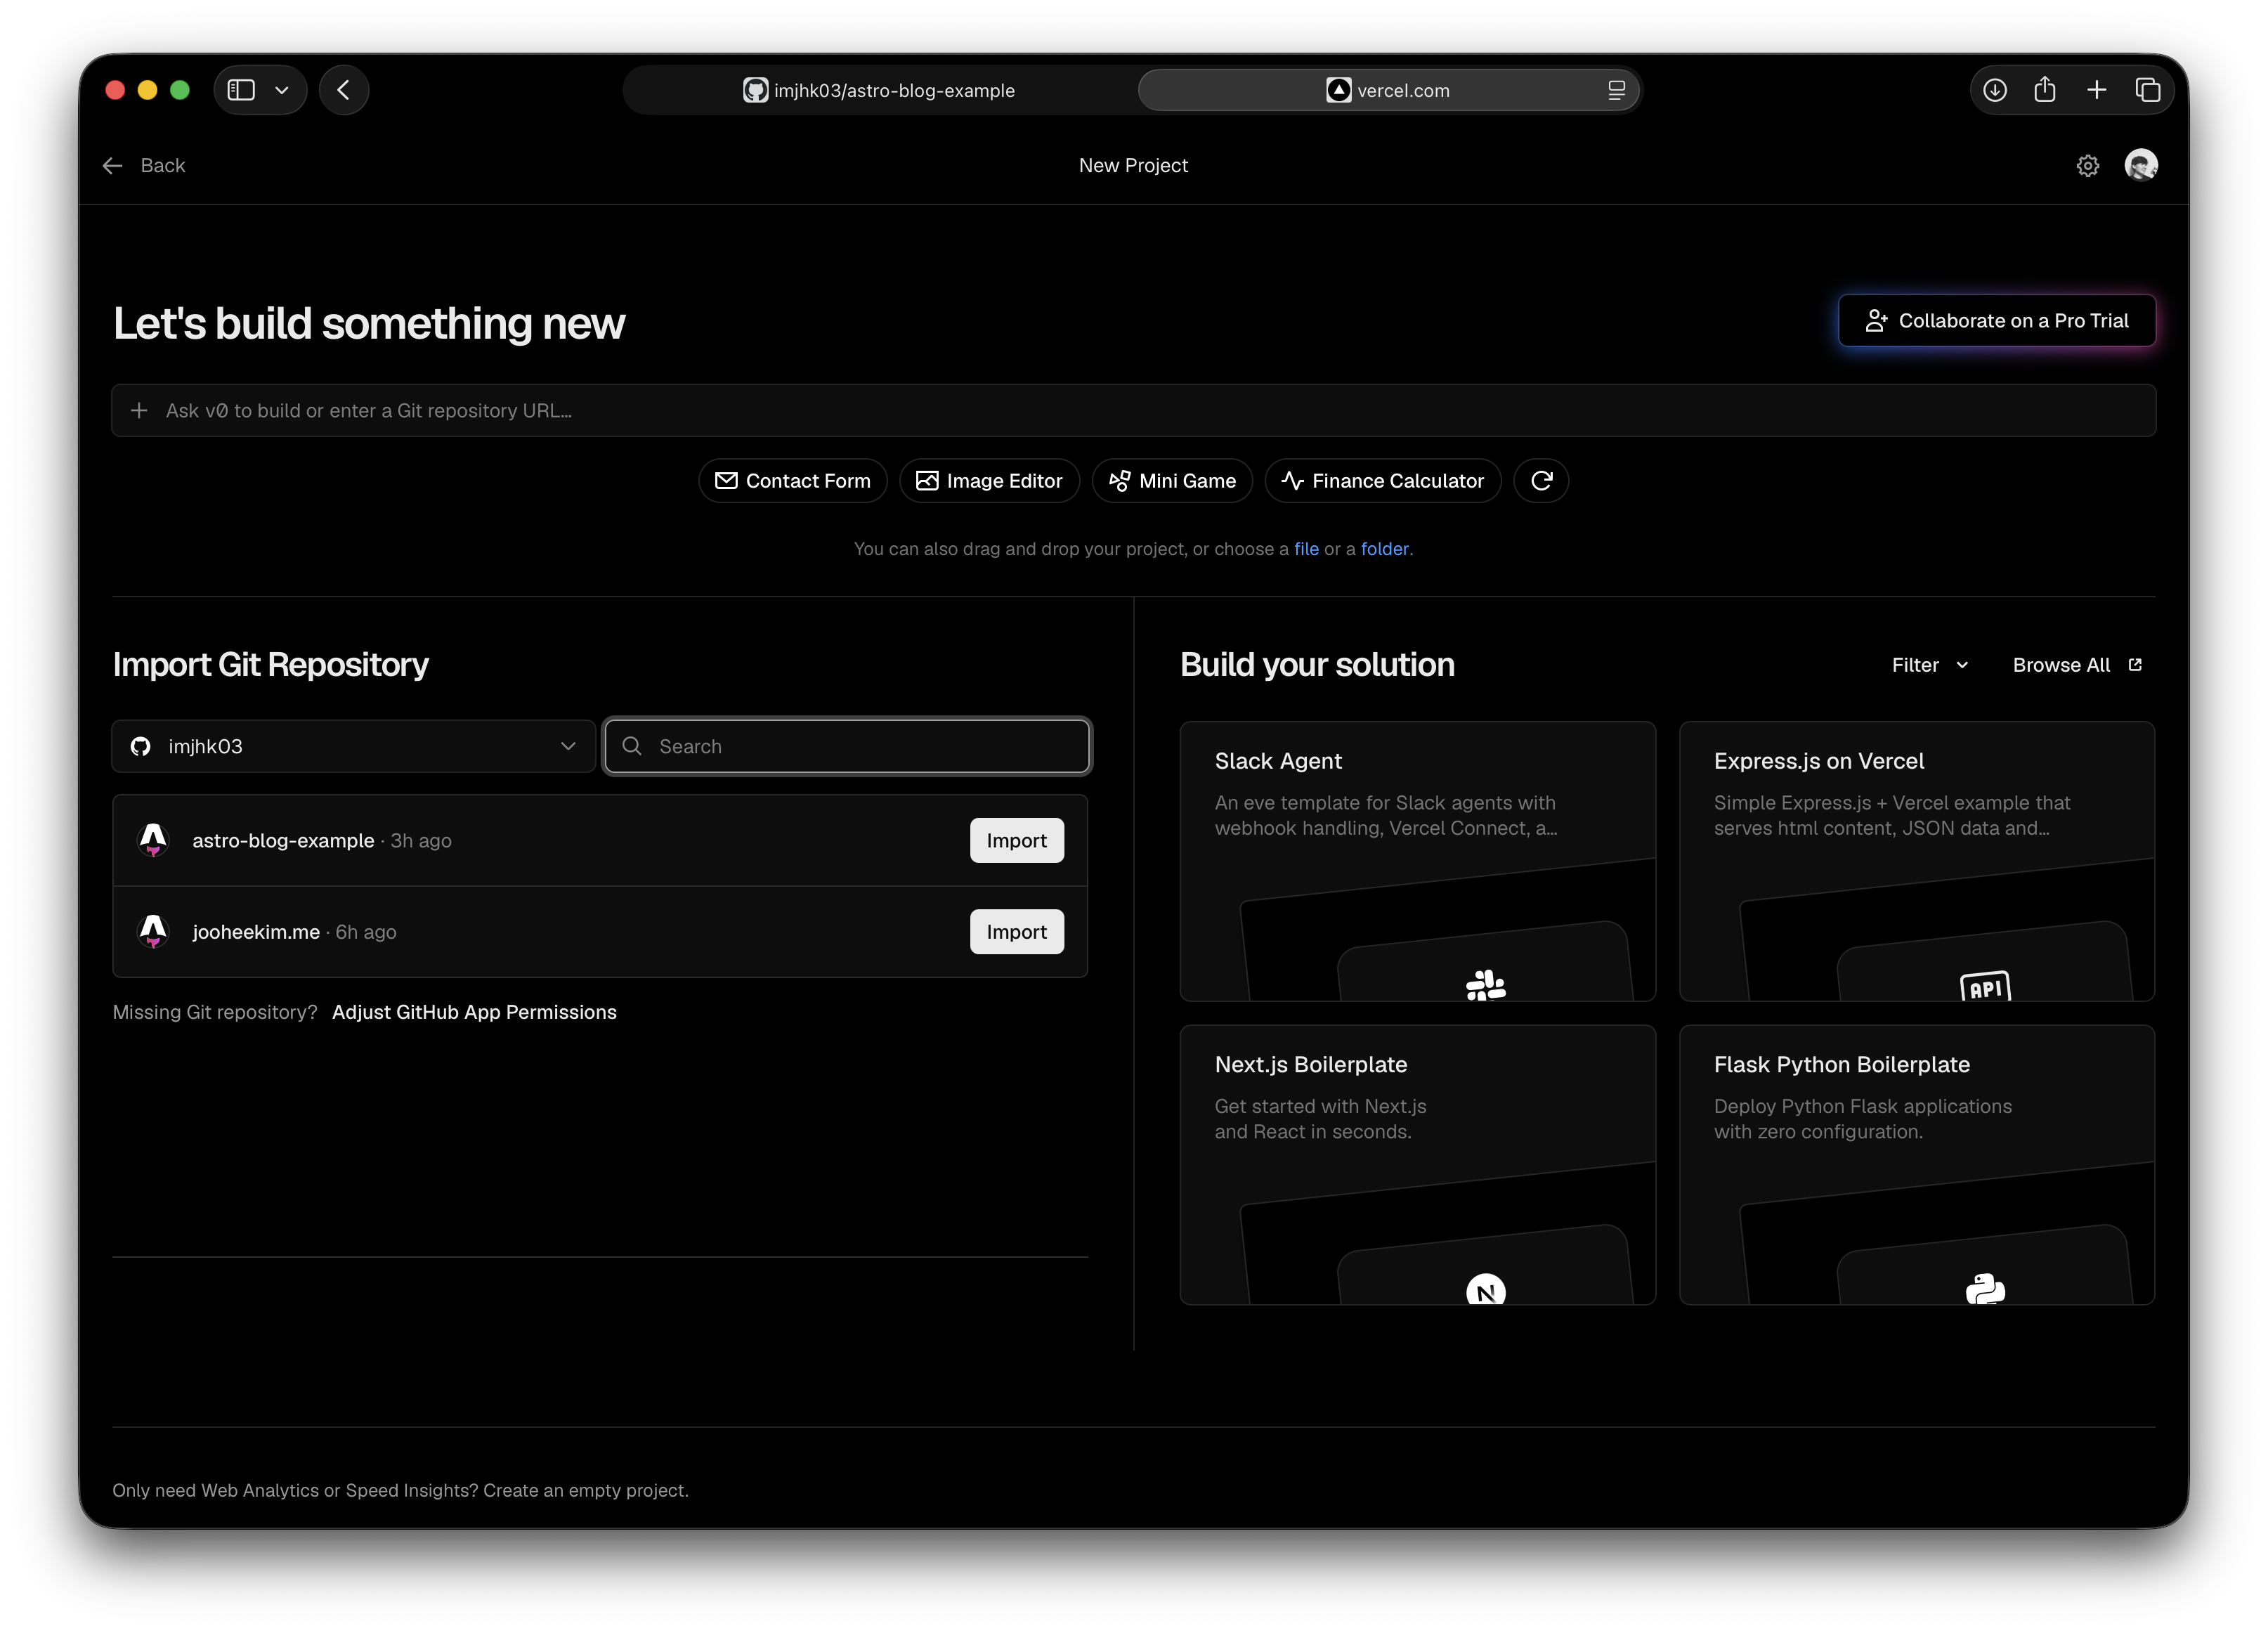
Task: Click the search magnifier icon
Action: 632,746
